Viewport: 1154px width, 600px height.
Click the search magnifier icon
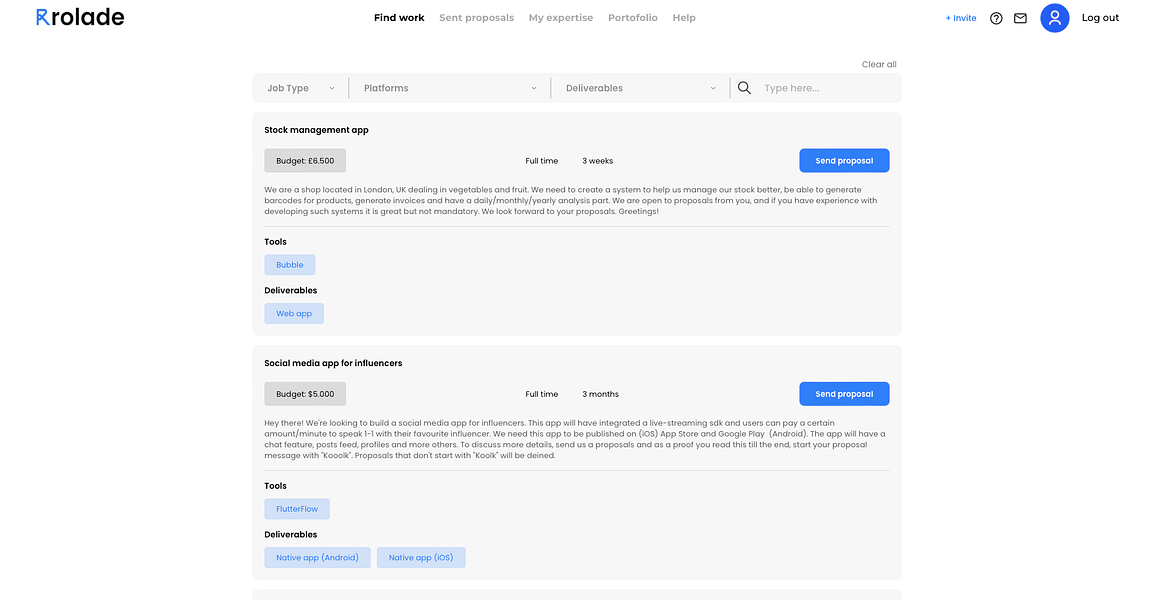coord(744,88)
